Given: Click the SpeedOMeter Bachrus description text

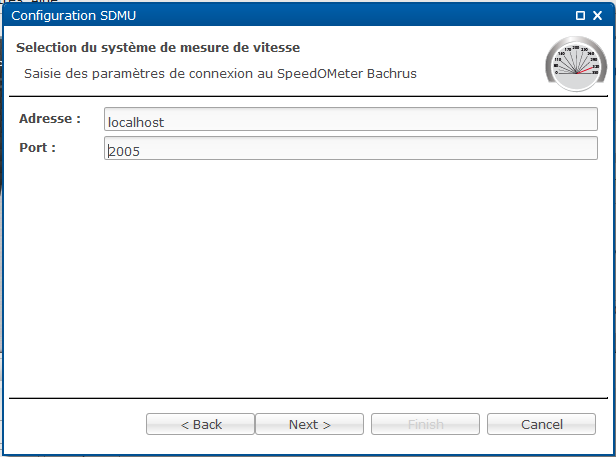Looking at the screenshot, I should click(x=220, y=74).
